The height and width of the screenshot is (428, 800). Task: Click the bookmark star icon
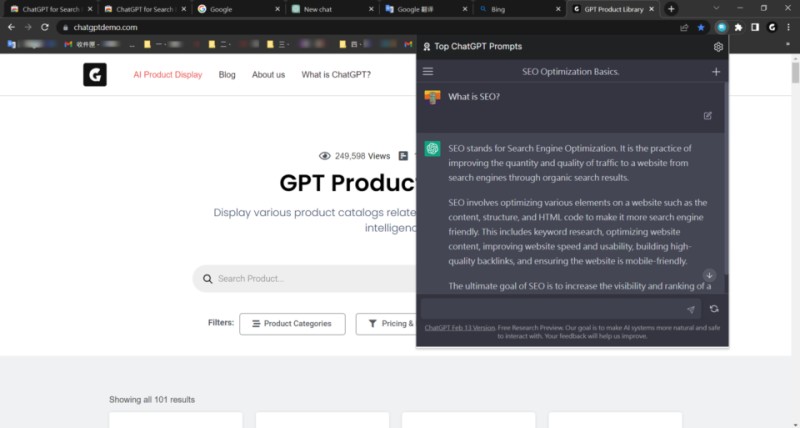701,28
